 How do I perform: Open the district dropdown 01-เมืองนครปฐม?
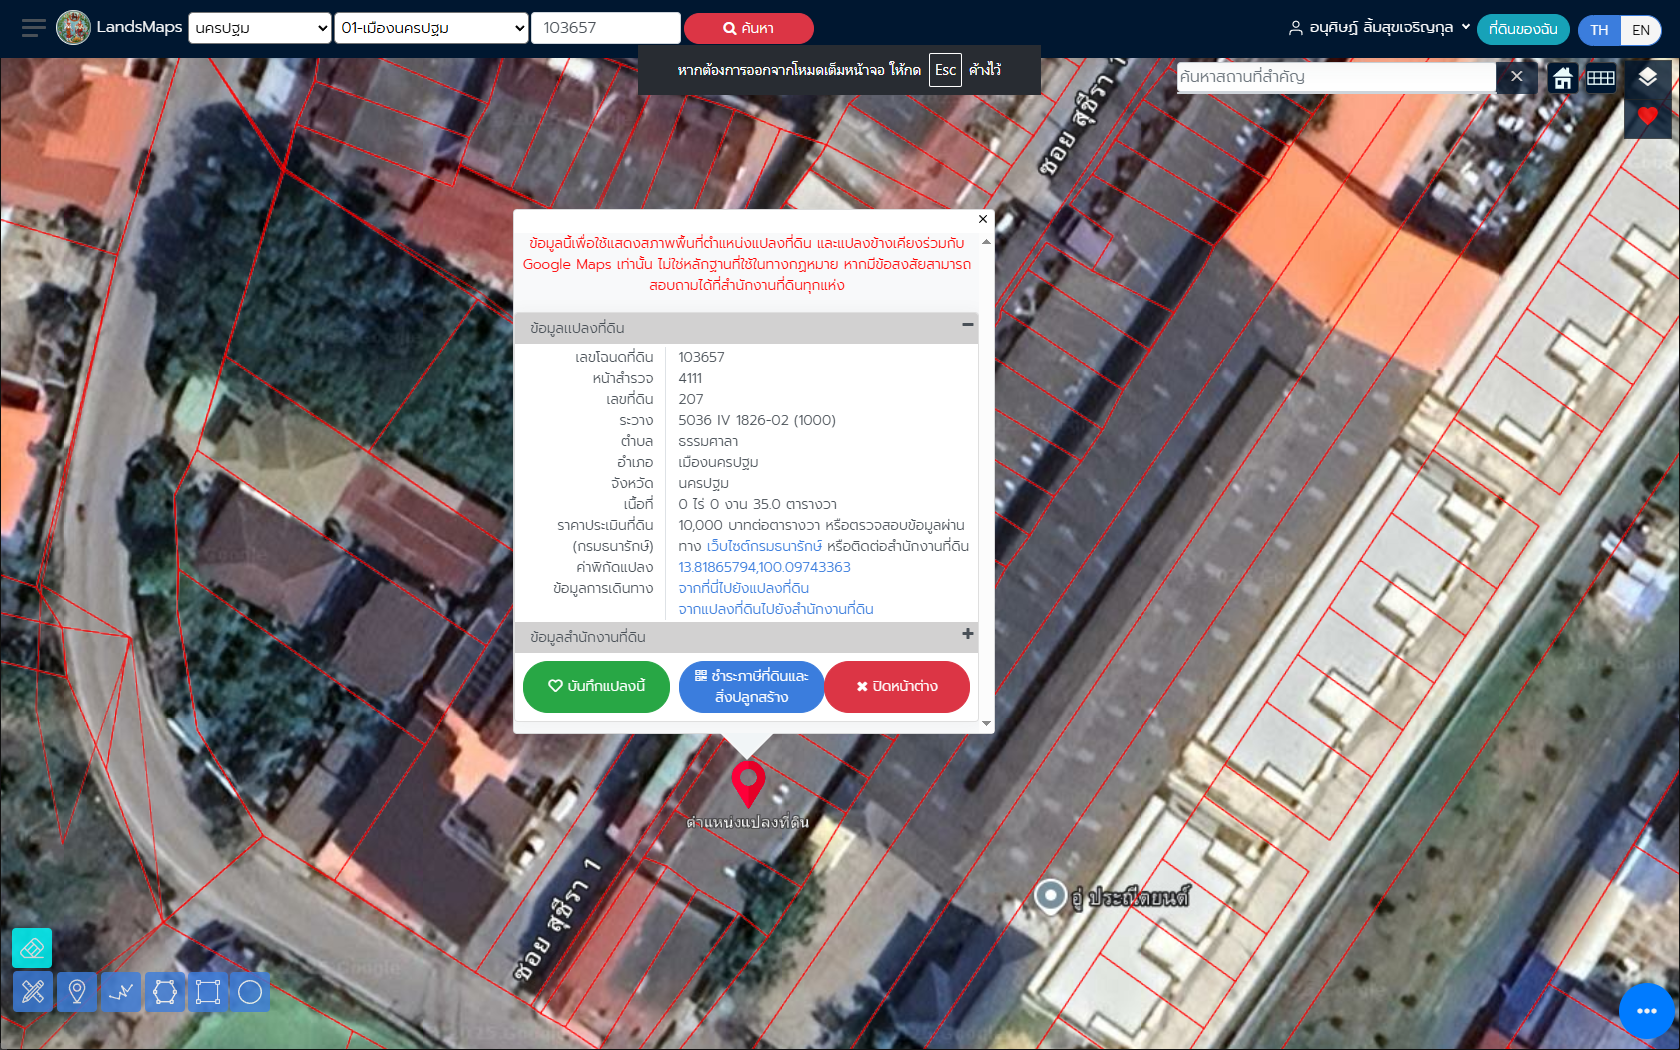tap(431, 28)
